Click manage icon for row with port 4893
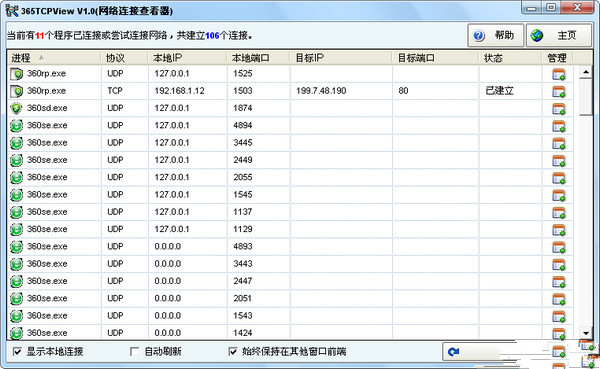Viewport: 600px width, 369px height. pos(559,247)
